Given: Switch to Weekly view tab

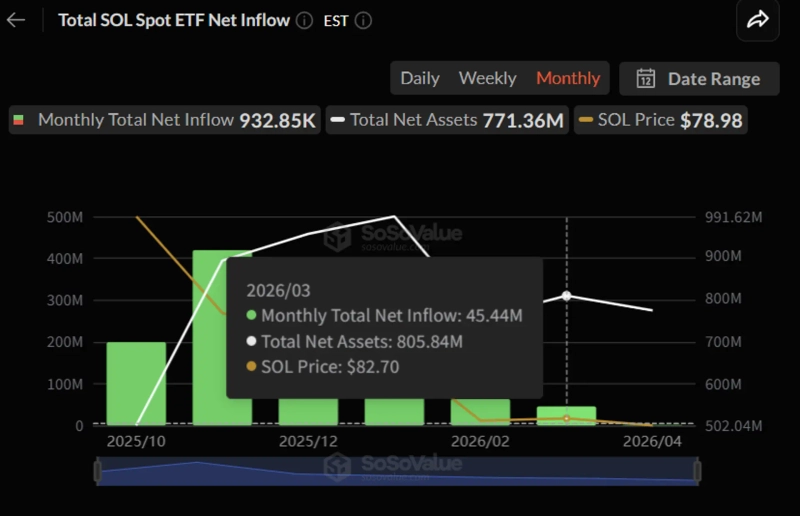Looking at the screenshot, I should [487, 78].
